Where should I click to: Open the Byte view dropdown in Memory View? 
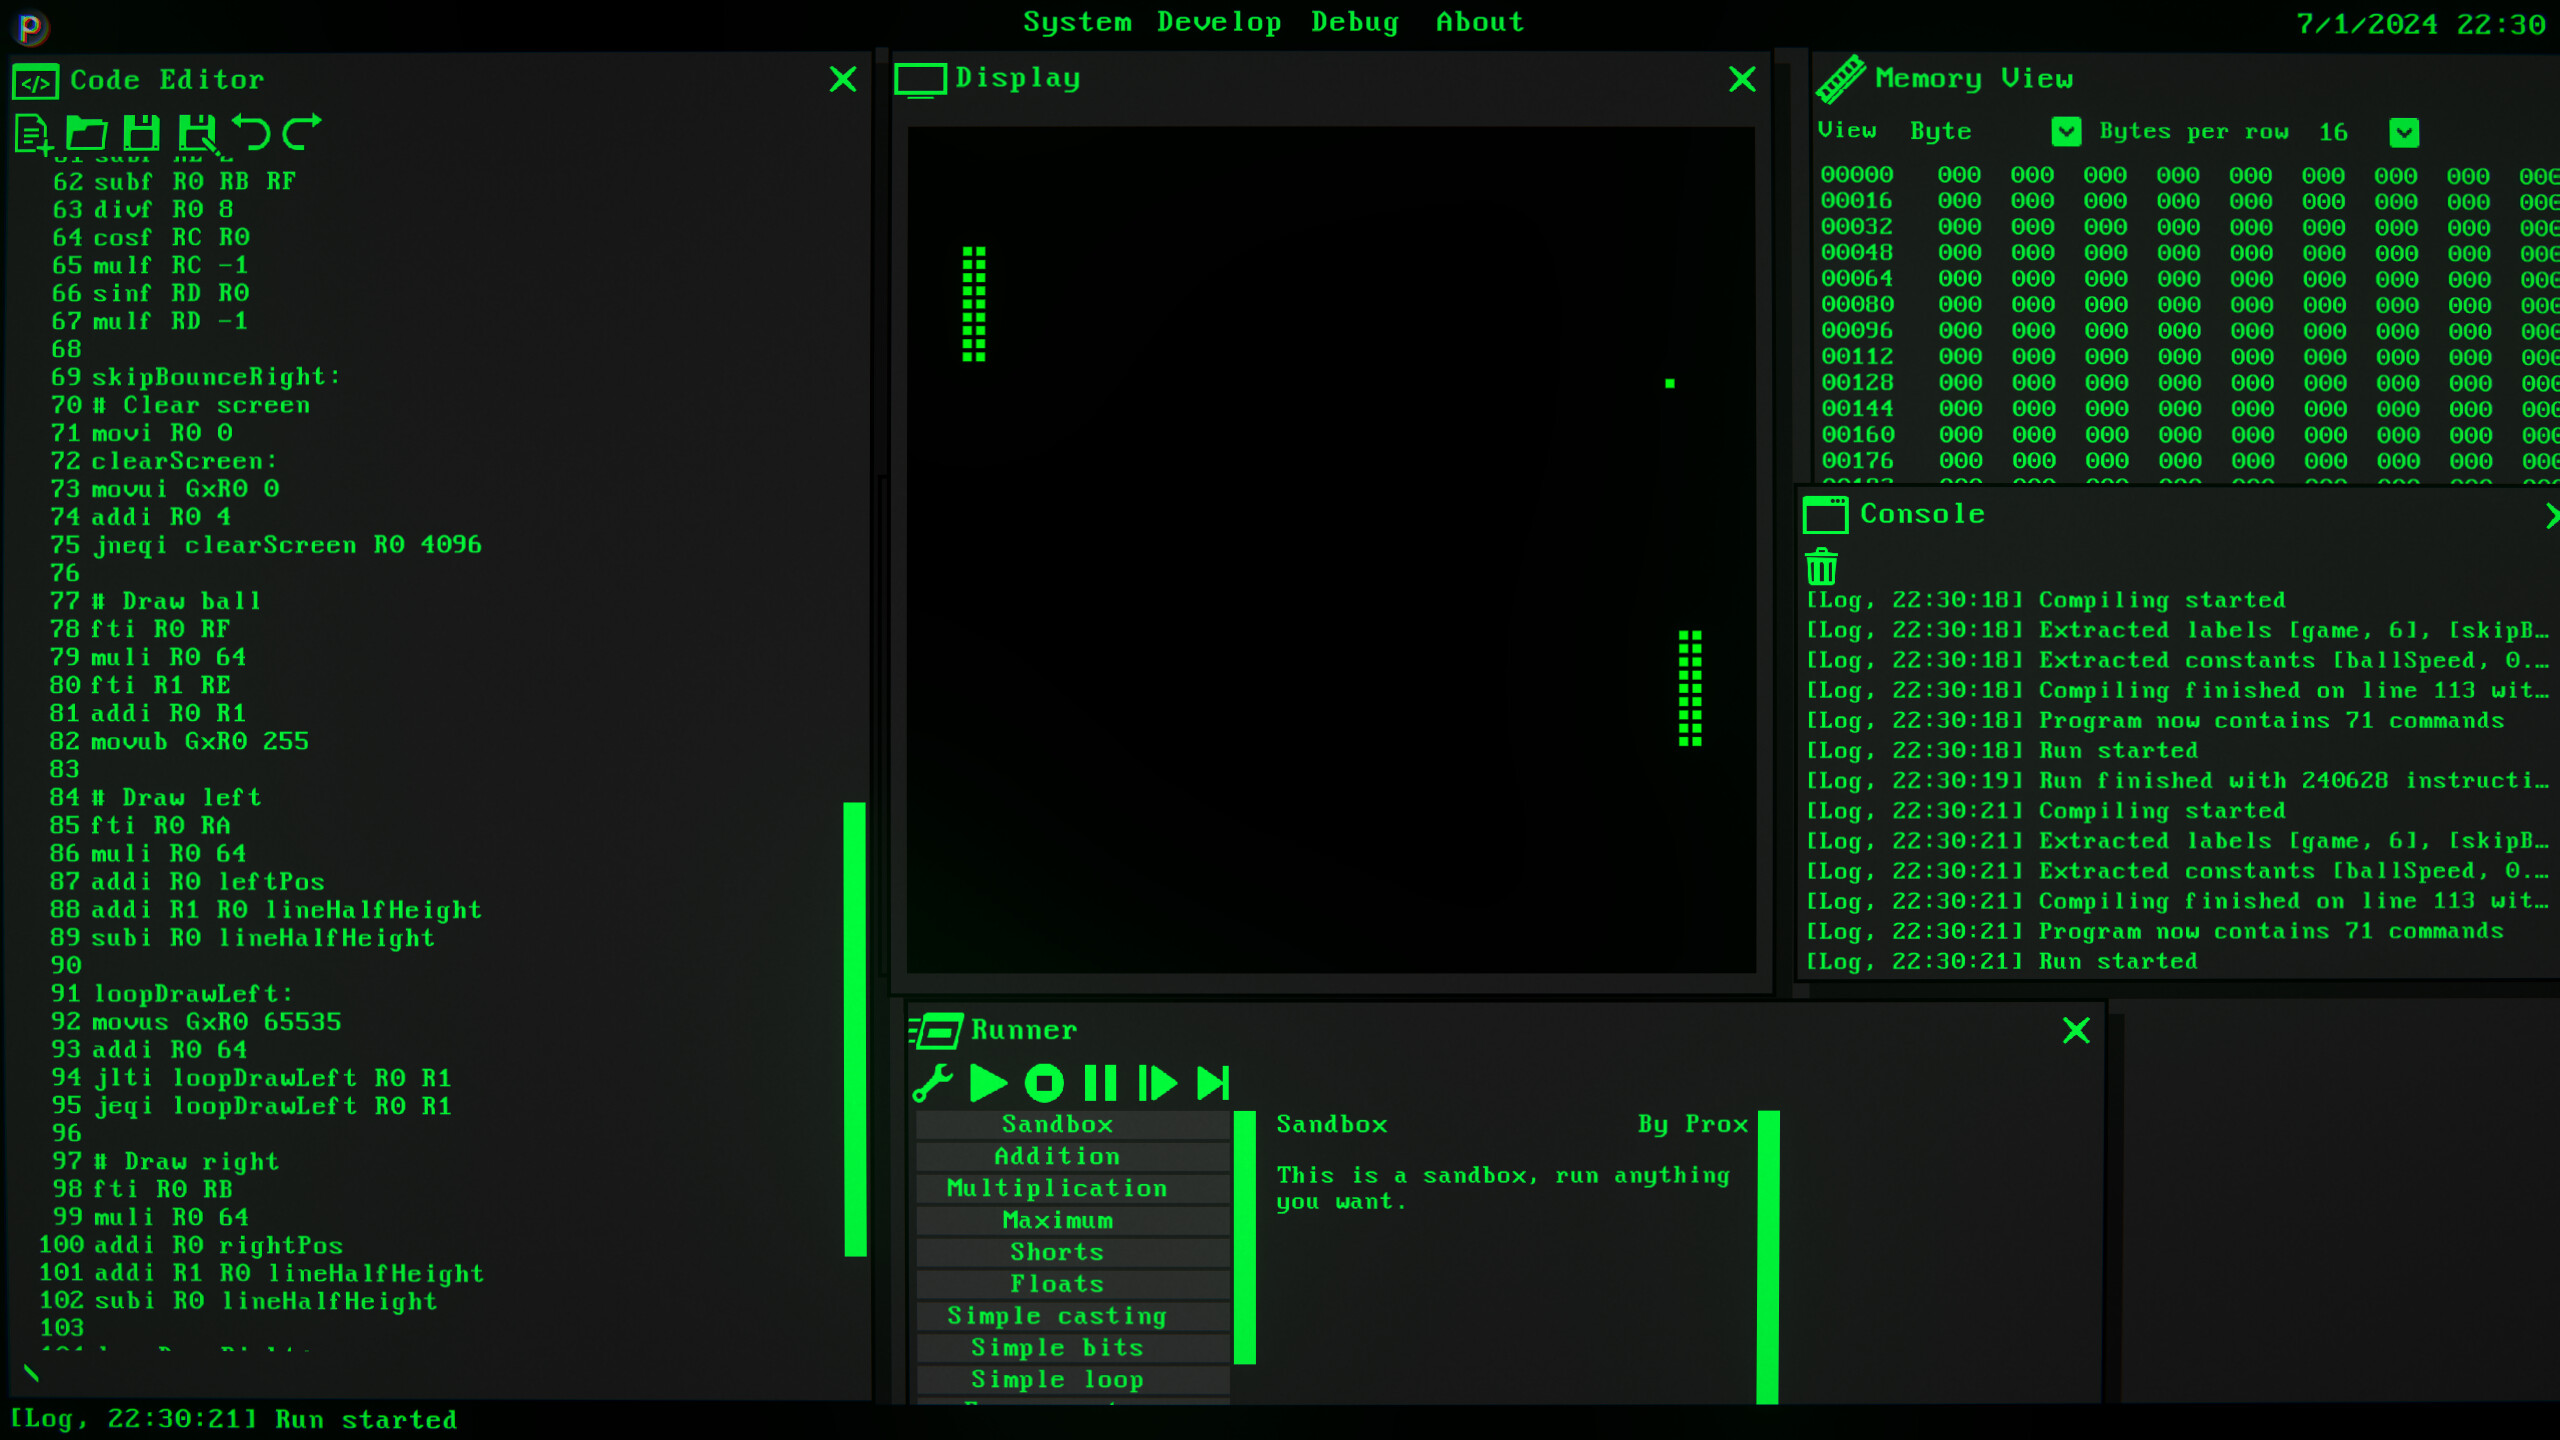[2066, 131]
